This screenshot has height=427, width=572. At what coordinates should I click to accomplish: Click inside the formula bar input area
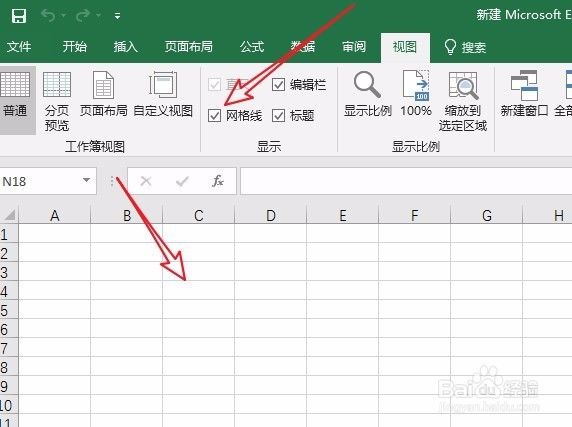tap(406, 181)
